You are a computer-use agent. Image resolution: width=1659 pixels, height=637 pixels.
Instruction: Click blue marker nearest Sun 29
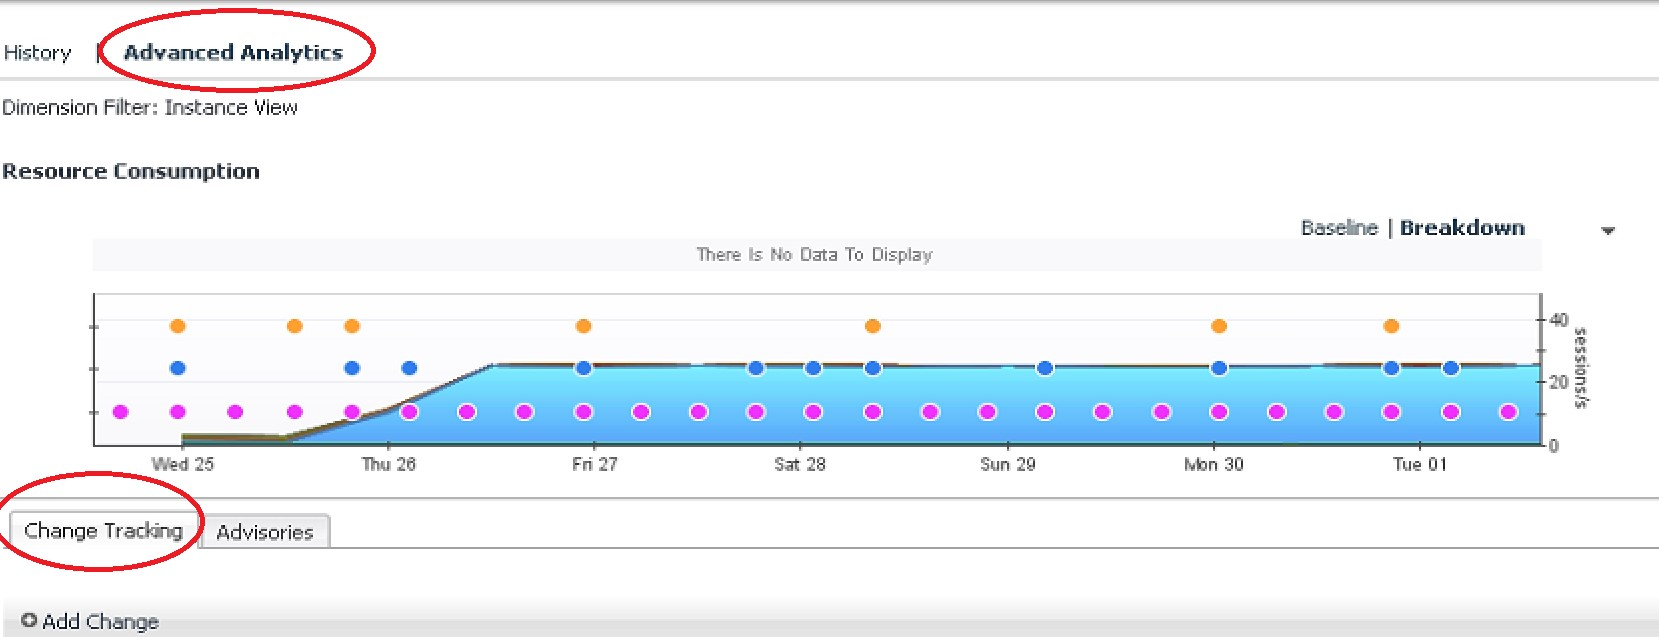[1045, 368]
